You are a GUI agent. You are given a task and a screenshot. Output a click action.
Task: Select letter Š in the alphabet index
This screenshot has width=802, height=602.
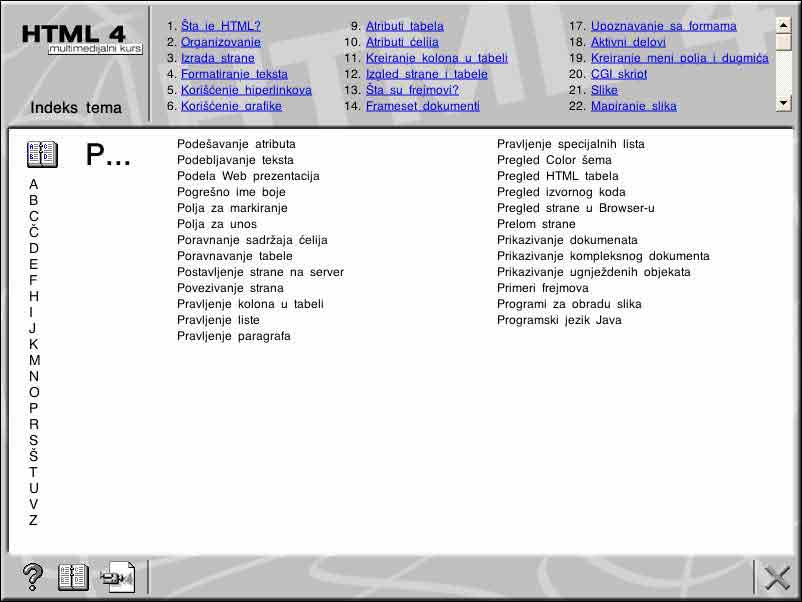pyautogui.click(x=33, y=456)
